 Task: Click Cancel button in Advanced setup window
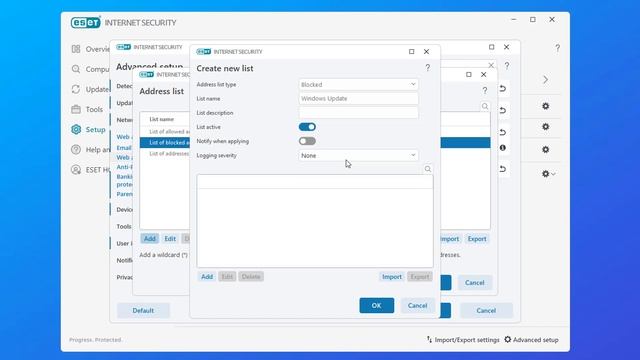coord(486,310)
